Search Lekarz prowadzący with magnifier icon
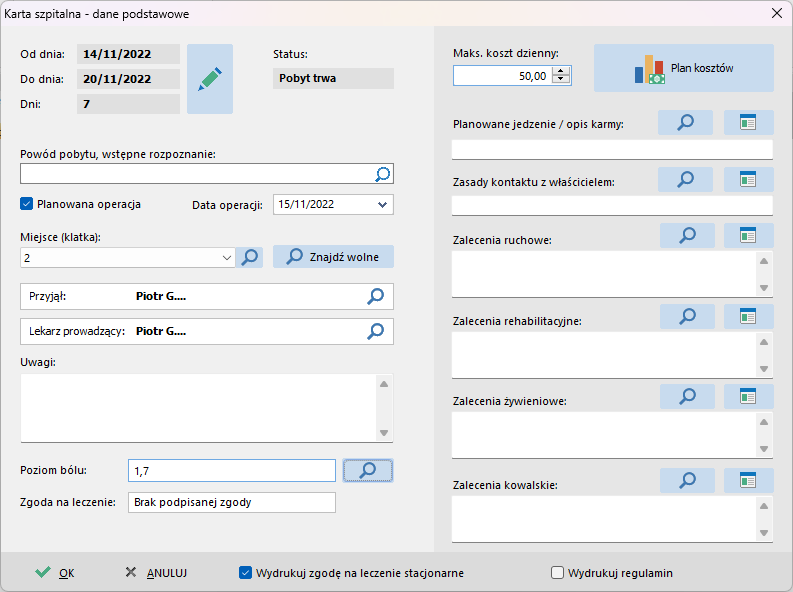 (375, 332)
